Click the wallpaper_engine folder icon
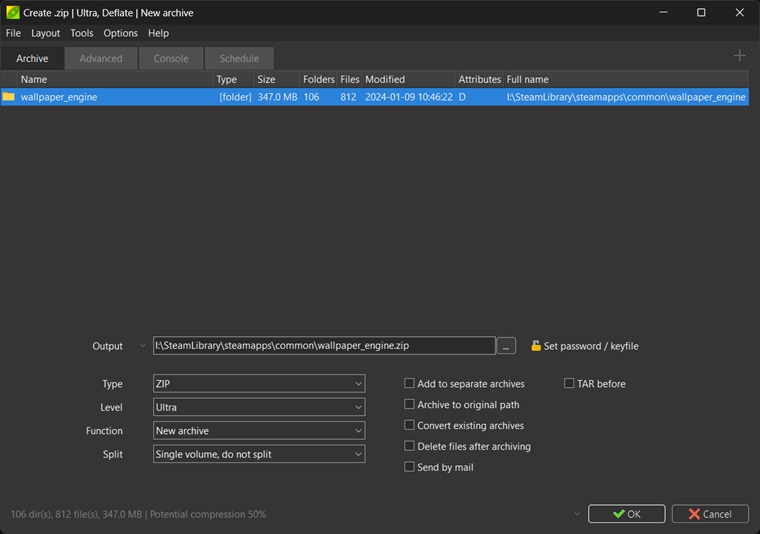The width and height of the screenshot is (760, 534). click(x=8, y=97)
